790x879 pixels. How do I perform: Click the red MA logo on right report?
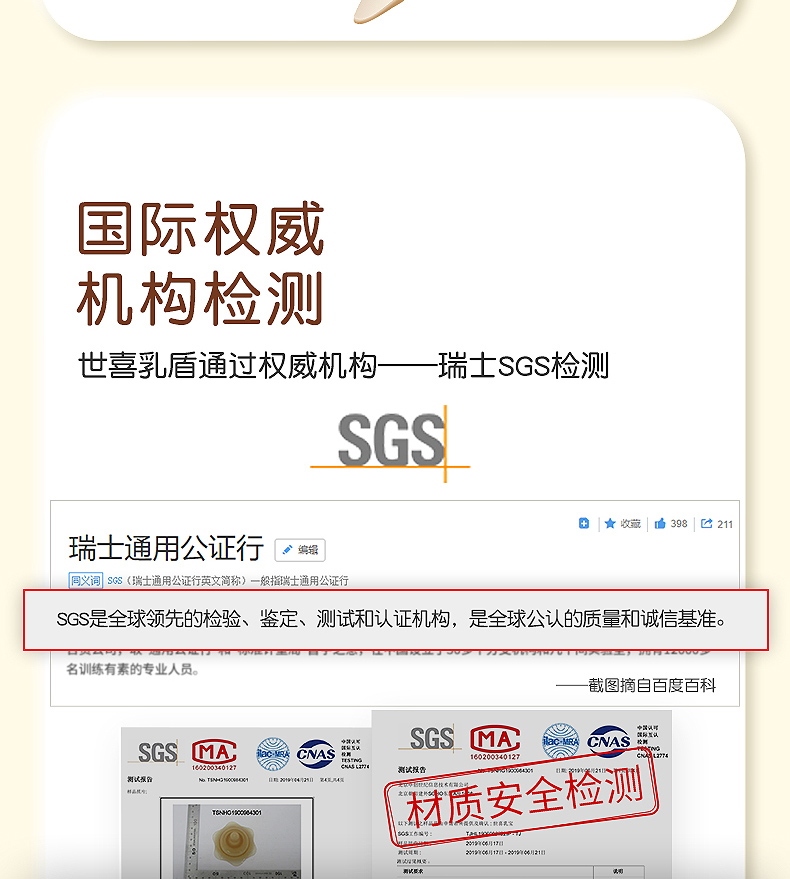coord(495,742)
